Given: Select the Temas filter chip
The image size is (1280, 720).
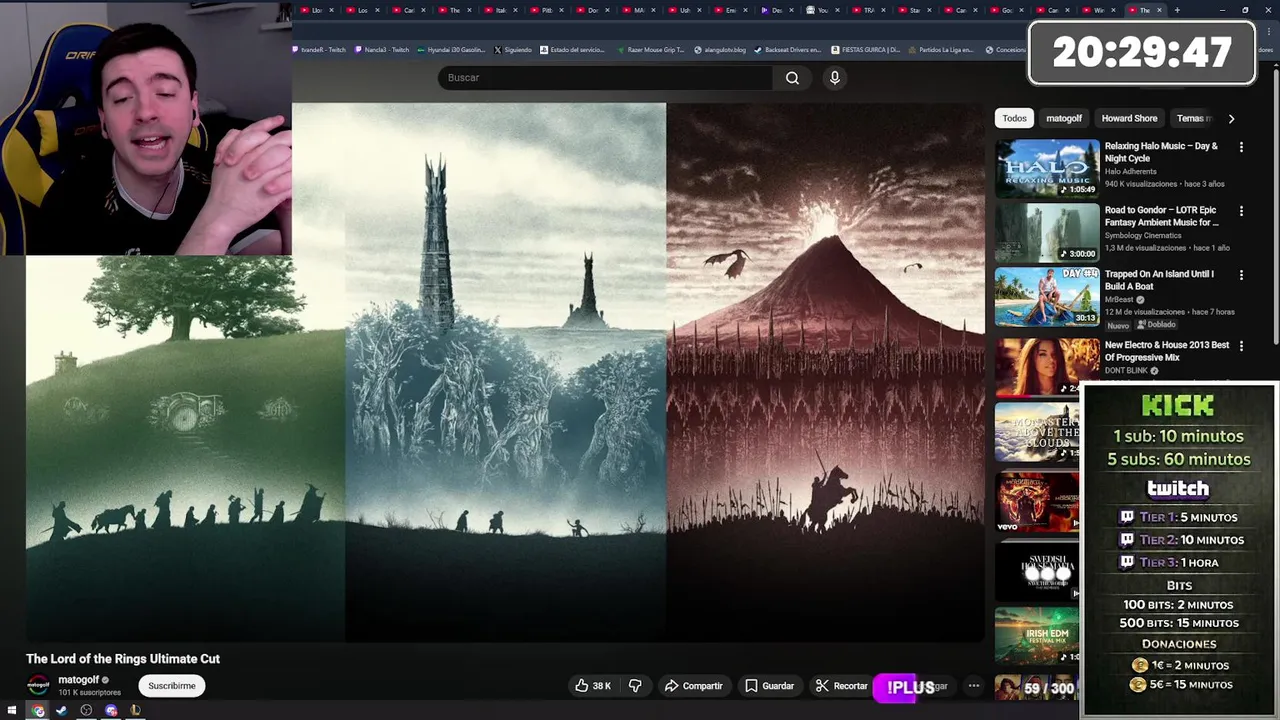Looking at the screenshot, I should click(x=1194, y=118).
